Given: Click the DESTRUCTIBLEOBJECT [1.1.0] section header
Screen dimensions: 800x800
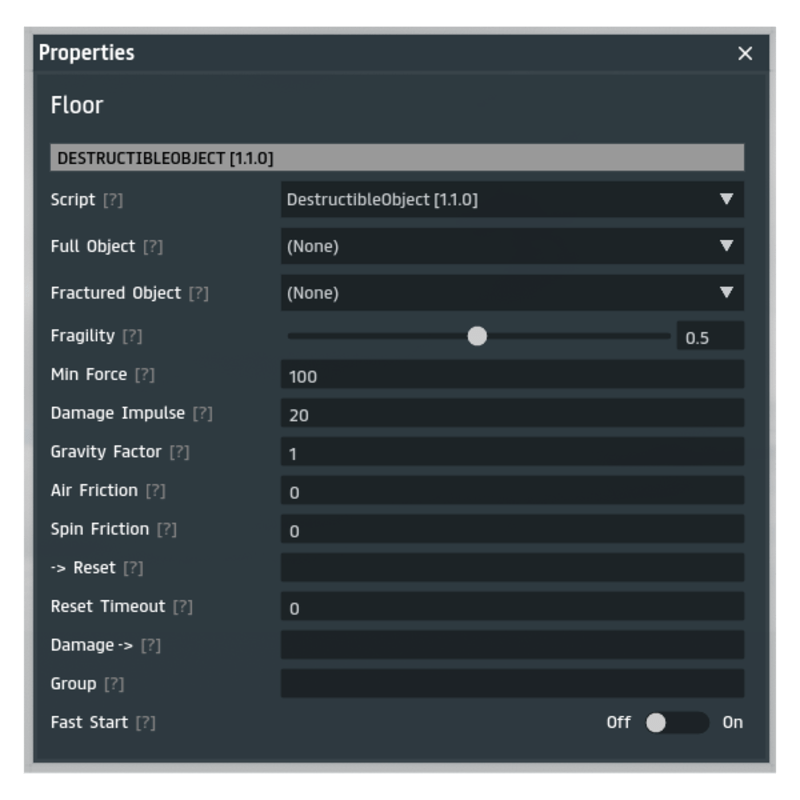Looking at the screenshot, I should tap(397, 158).
